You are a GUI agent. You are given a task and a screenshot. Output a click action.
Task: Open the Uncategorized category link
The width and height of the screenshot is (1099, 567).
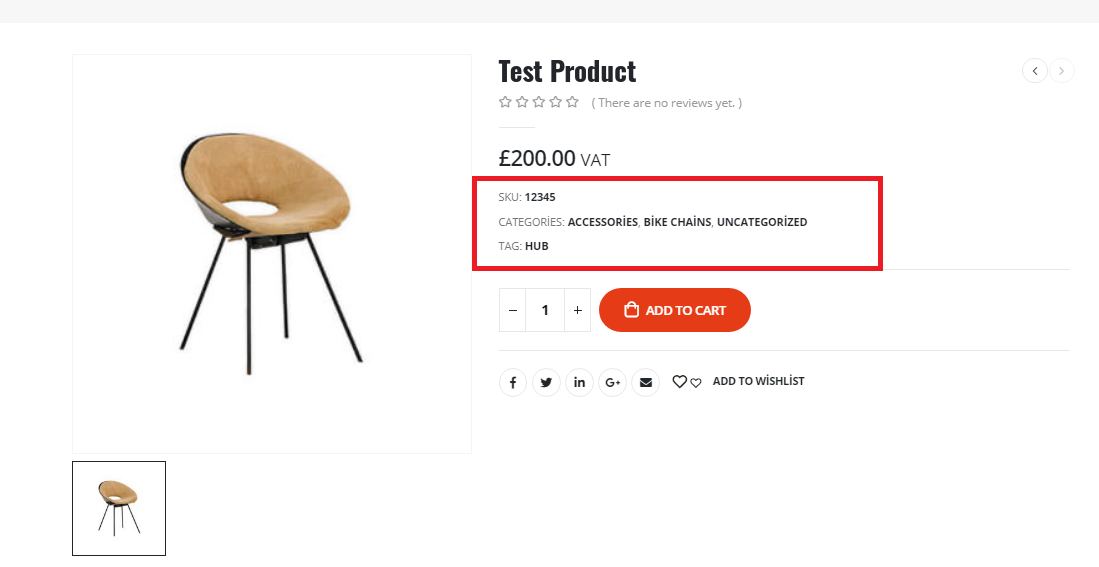(x=762, y=222)
